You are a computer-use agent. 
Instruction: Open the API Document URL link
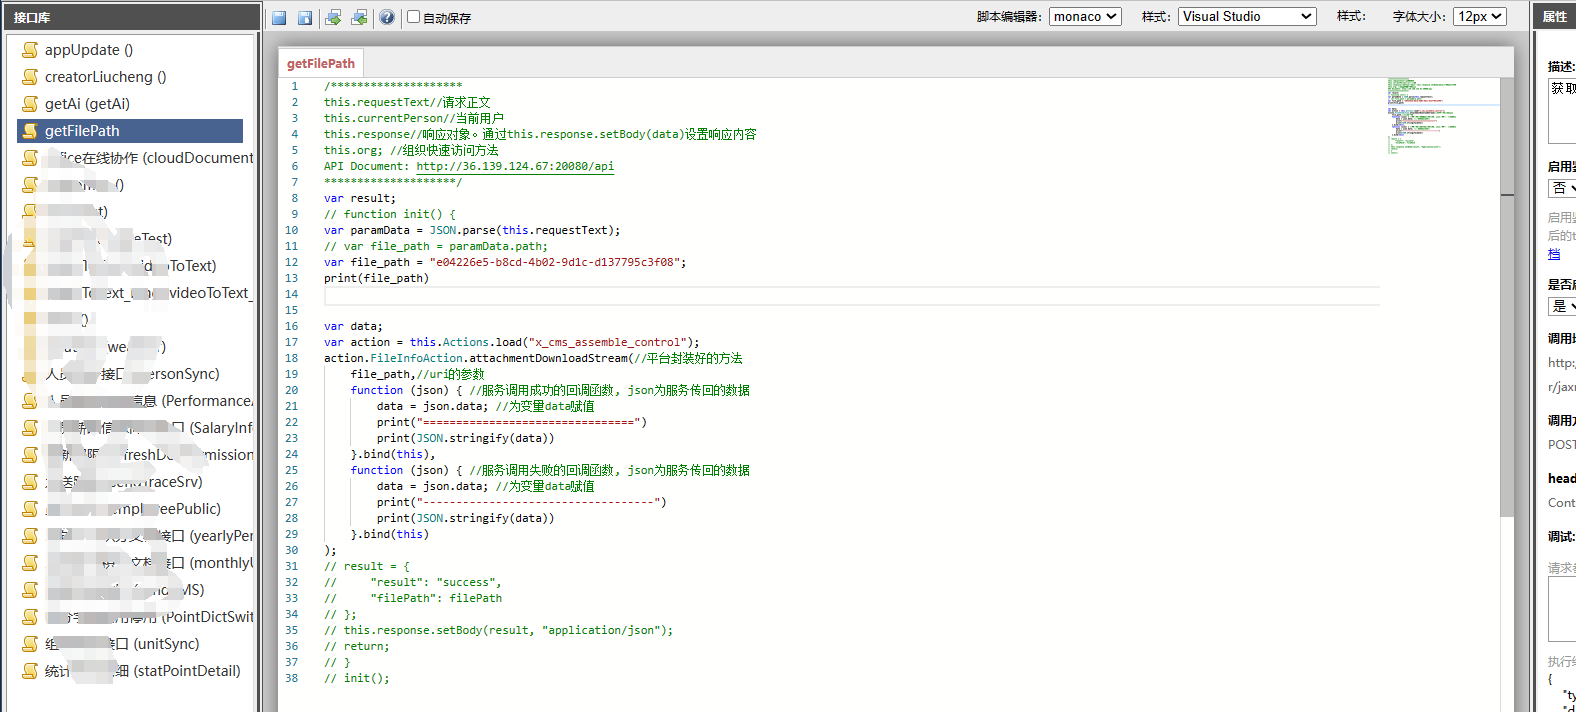515,166
